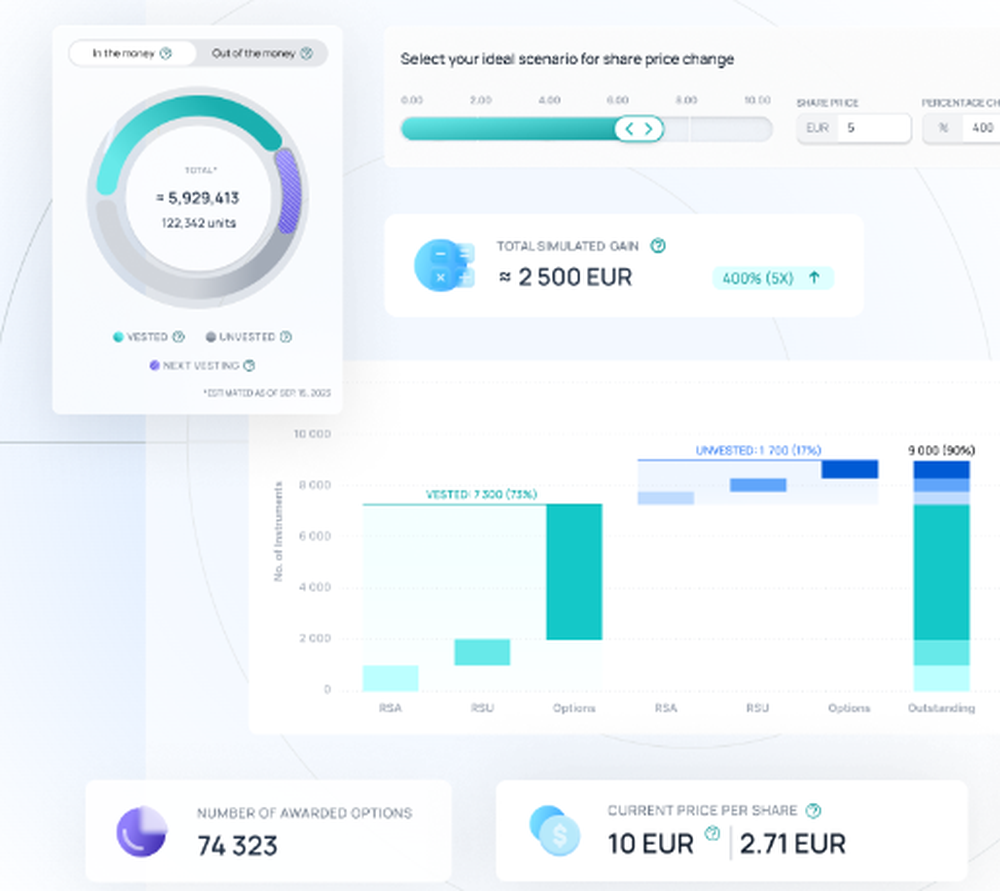Click the blue calculator icon

tap(443, 265)
